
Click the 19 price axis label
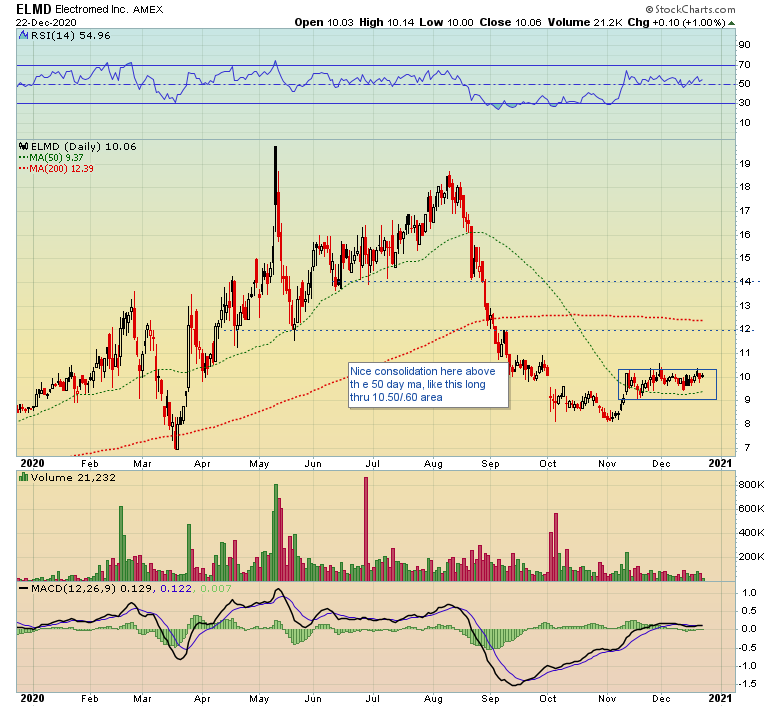(745, 163)
